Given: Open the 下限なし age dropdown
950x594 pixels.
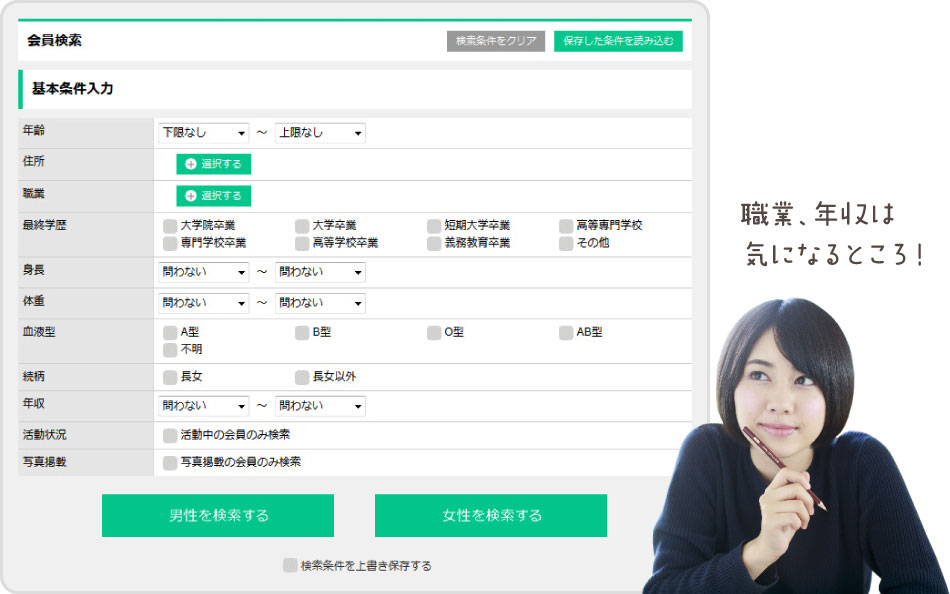Looking at the screenshot, I should (203, 133).
